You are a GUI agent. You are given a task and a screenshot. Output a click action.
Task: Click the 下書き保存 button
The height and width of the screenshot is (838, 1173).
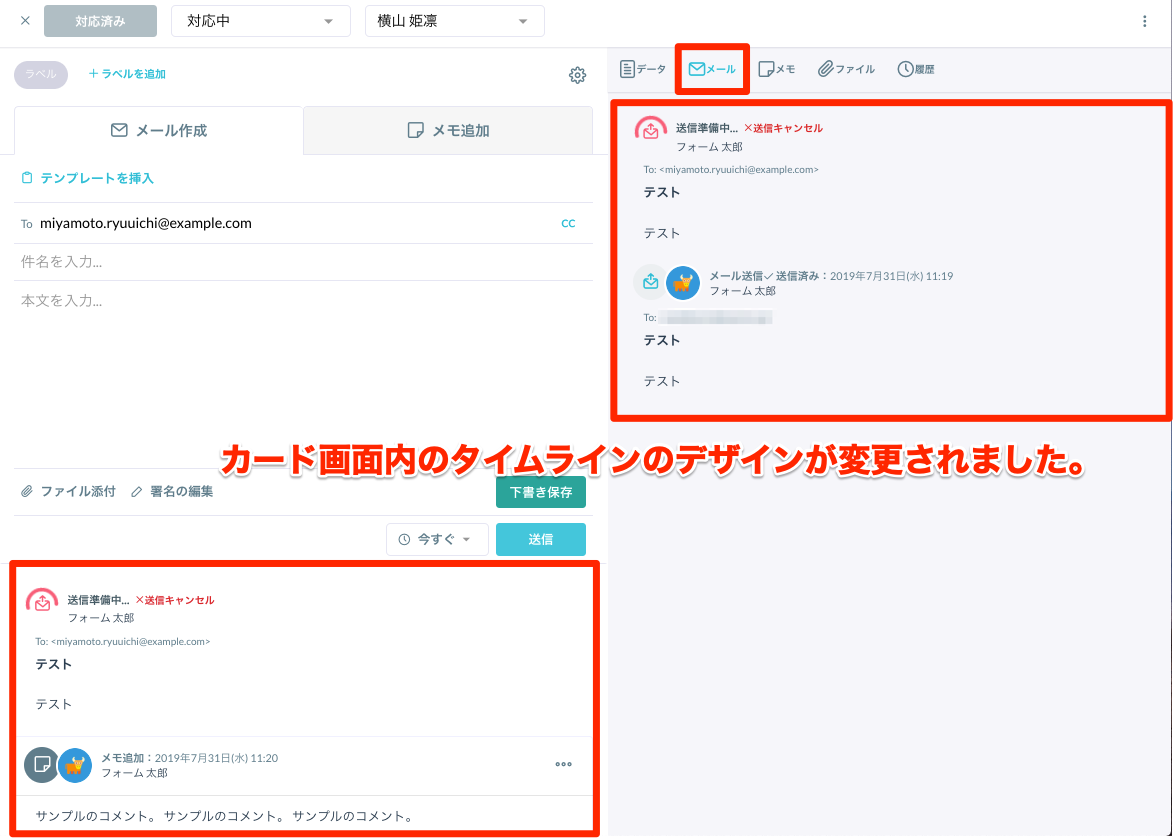[x=540, y=493]
